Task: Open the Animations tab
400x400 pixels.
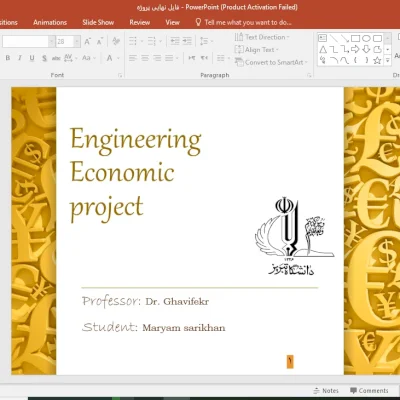Action: click(50, 22)
